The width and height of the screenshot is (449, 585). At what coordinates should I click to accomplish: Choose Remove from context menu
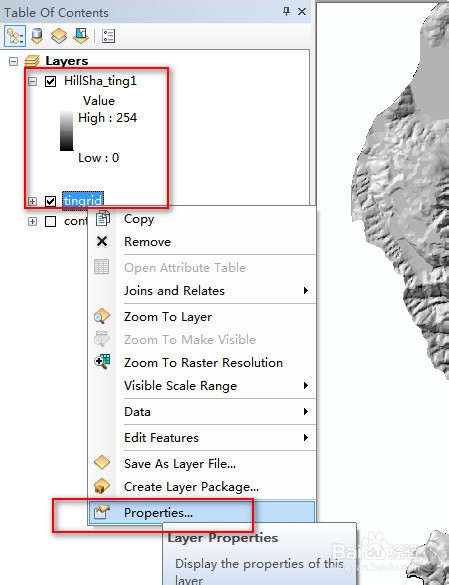202,242
